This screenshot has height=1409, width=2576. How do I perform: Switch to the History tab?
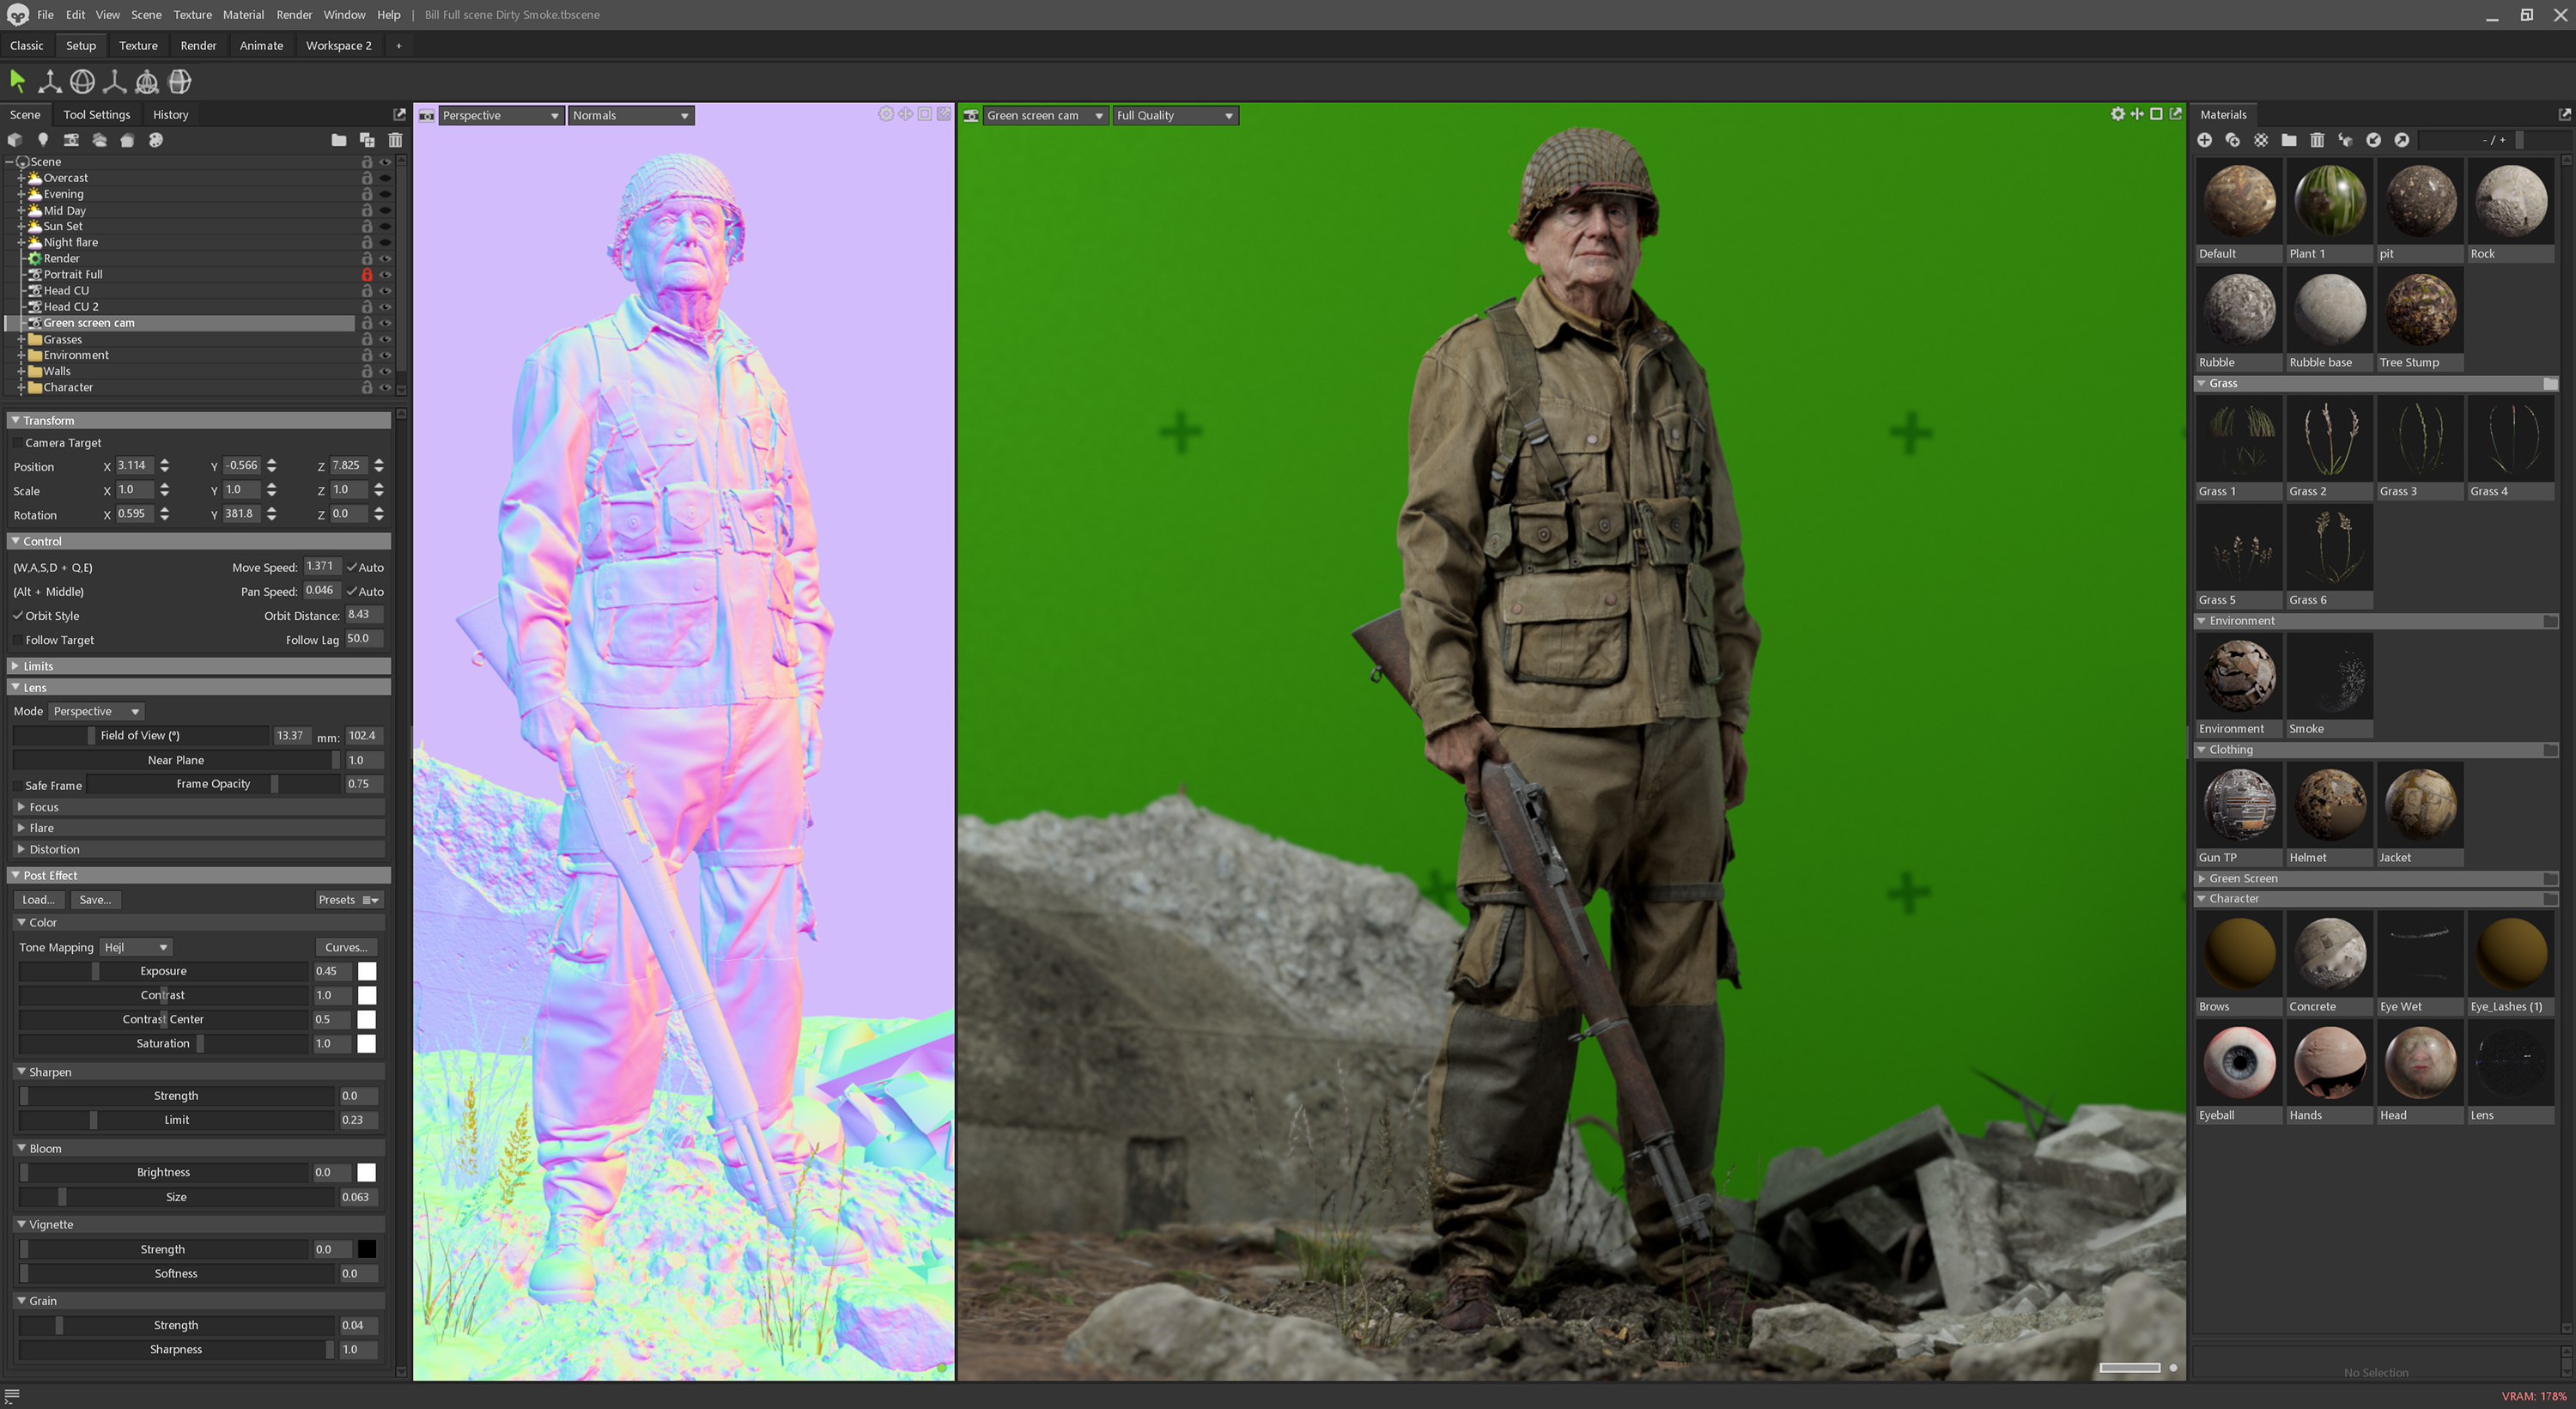(170, 114)
